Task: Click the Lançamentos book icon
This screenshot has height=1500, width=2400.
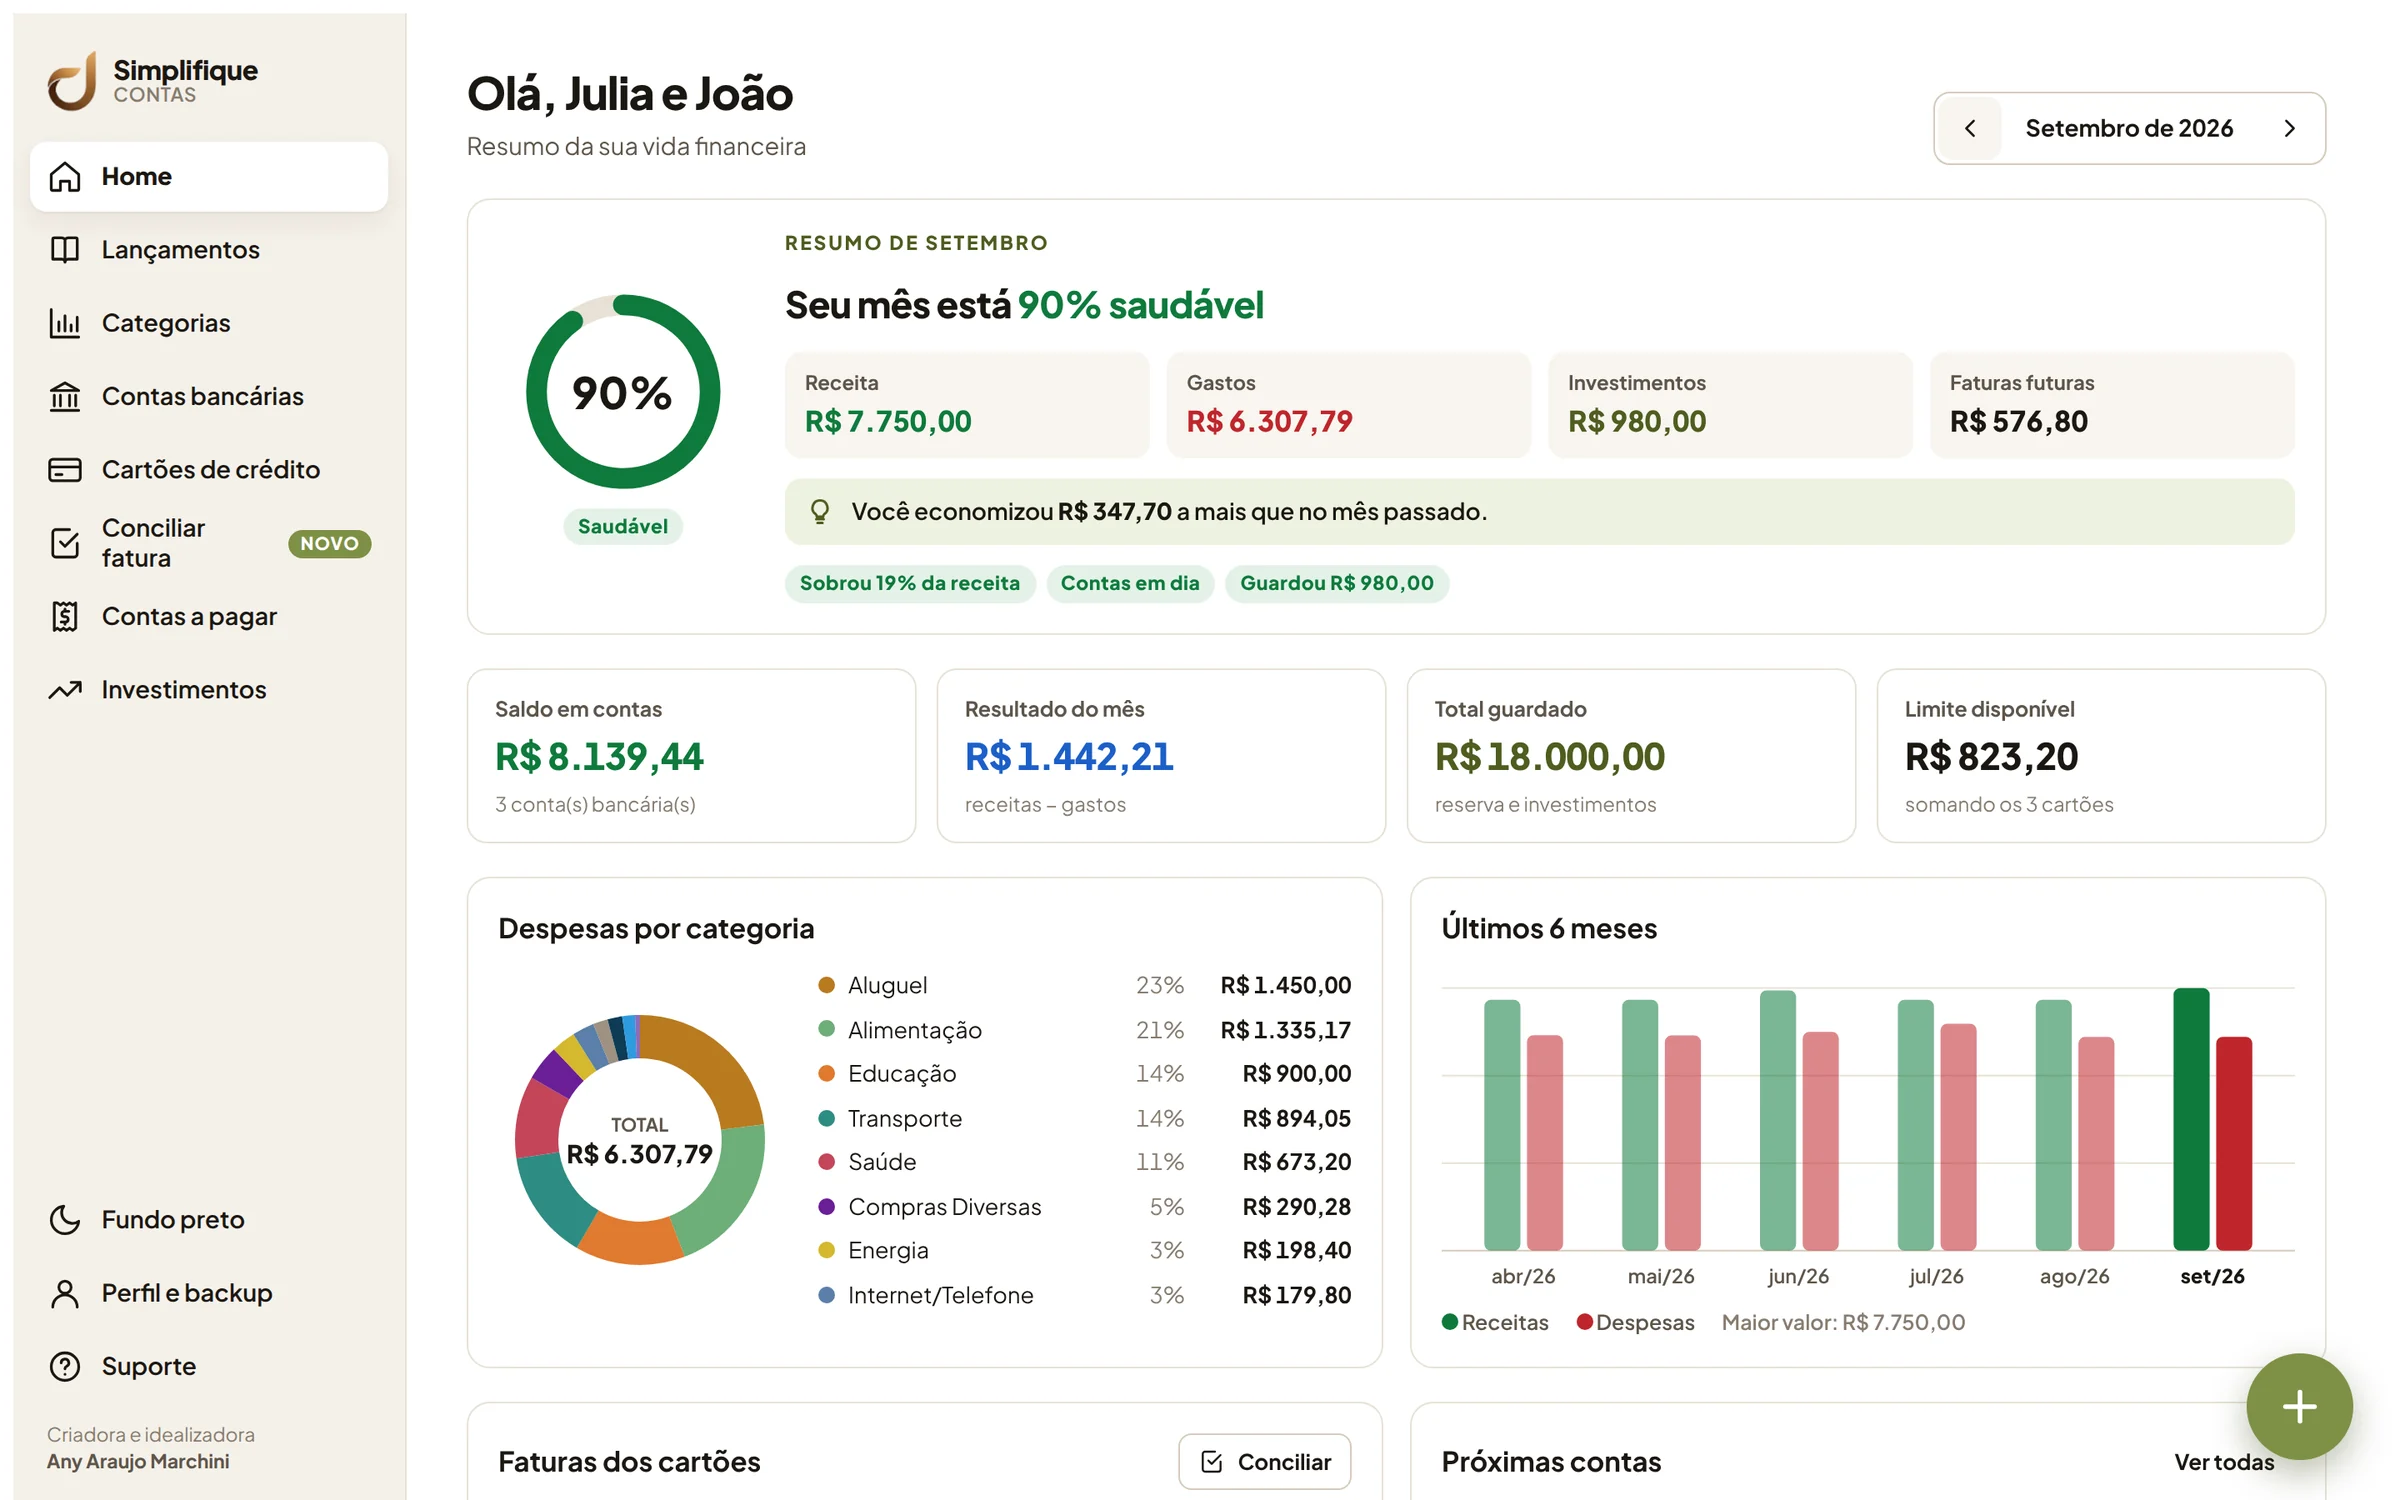Action: [x=65, y=250]
